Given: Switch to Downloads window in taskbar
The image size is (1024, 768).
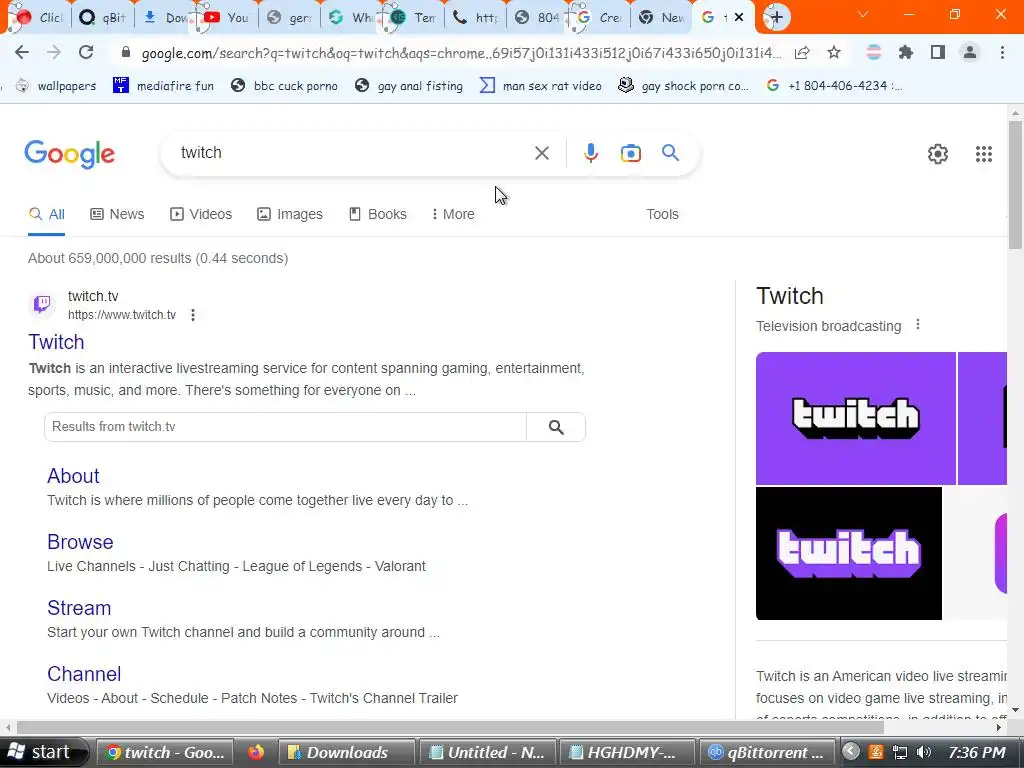Looking at the screenshot, I should [346, 752].
